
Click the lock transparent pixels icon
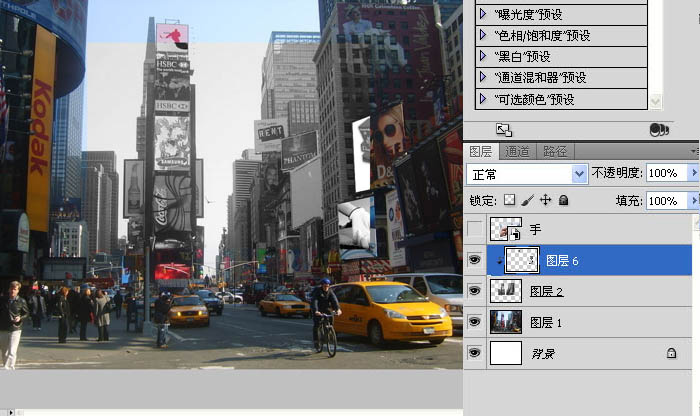509,201
